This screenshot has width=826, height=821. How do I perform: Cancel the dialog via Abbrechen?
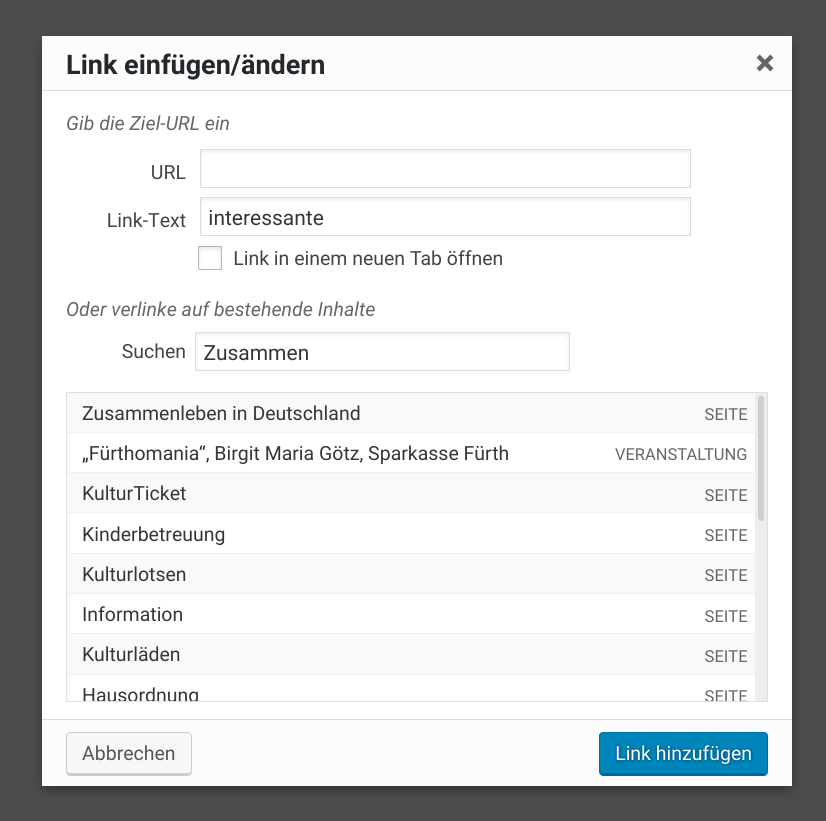(128, 754)
